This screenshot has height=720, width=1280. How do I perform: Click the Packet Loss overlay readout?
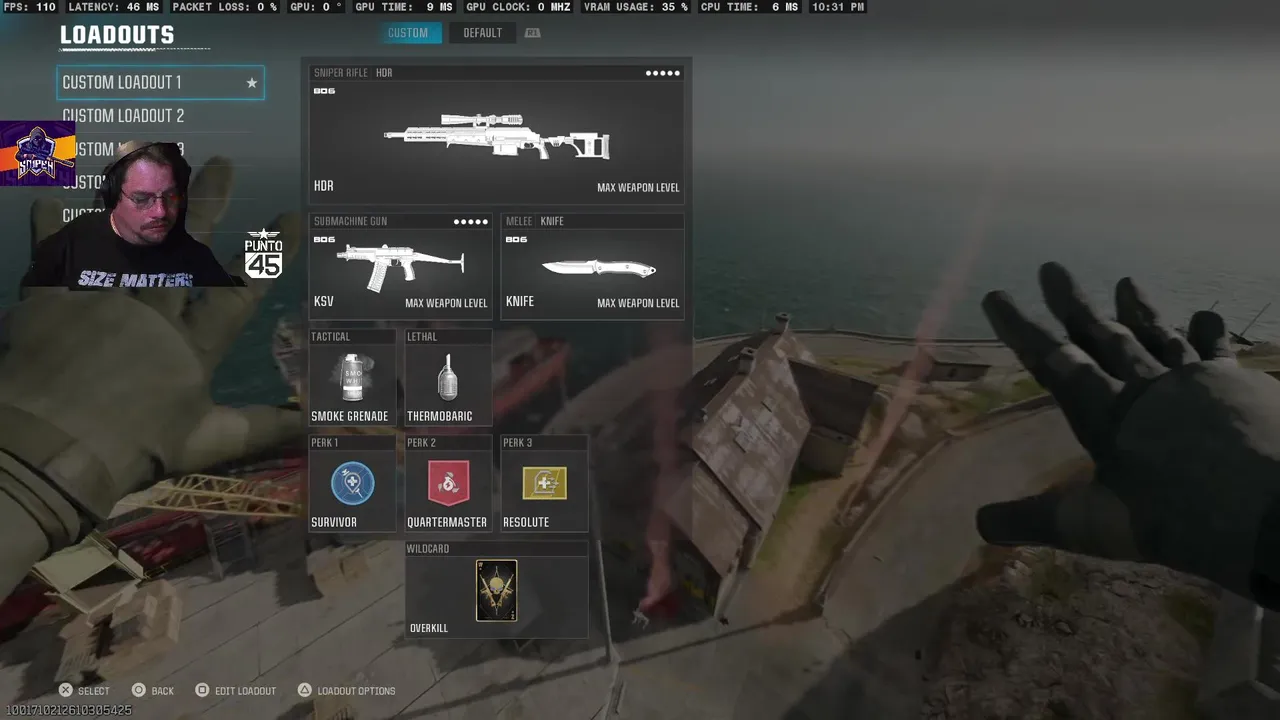[225, 7]
